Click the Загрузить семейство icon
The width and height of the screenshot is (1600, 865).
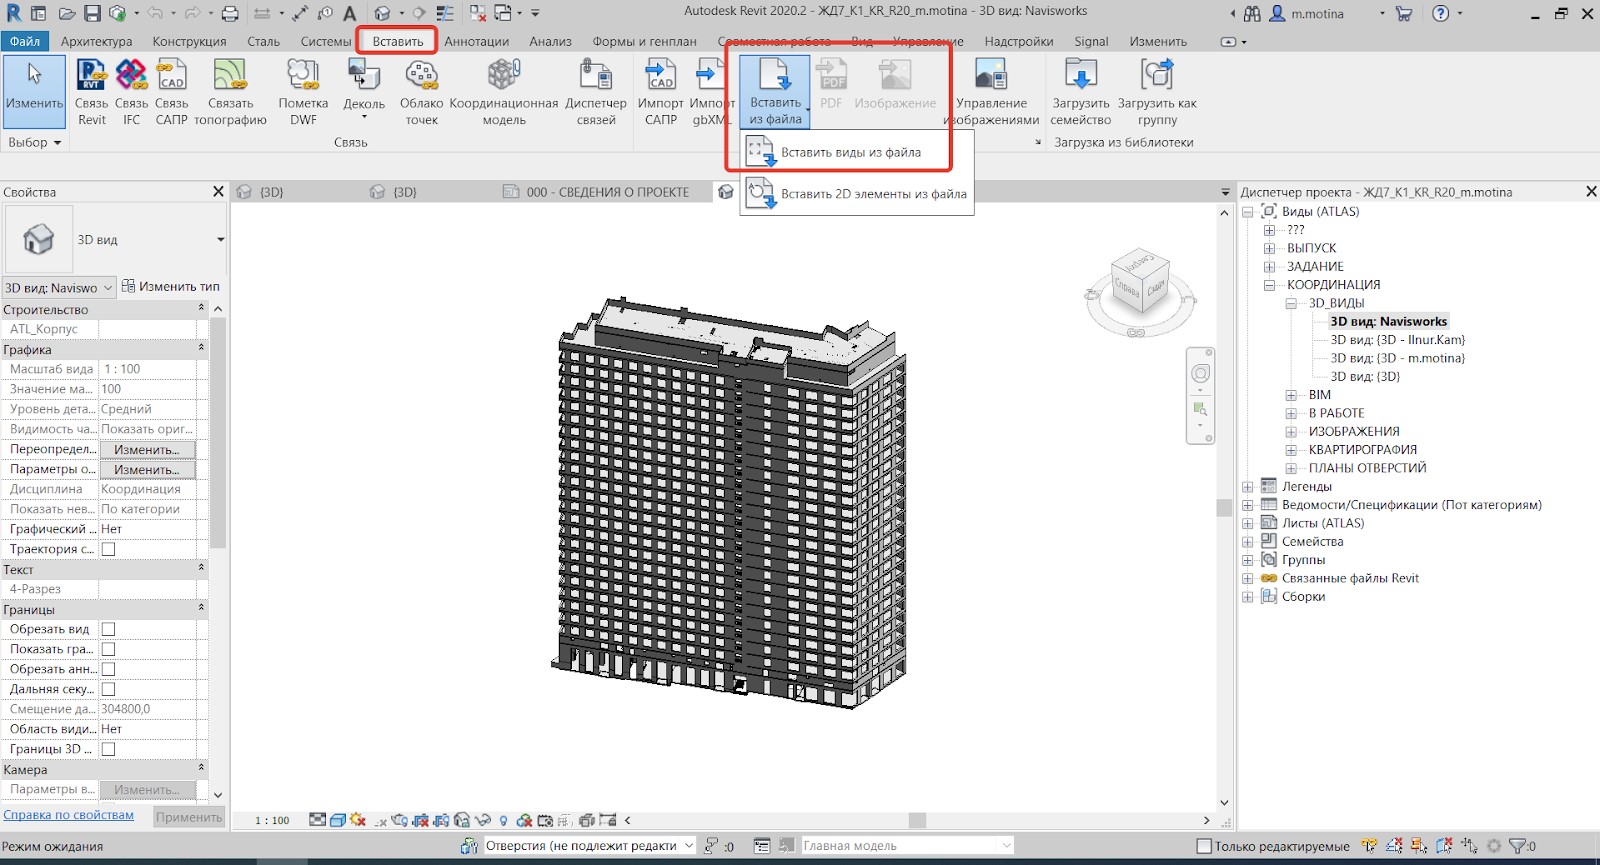tap(1080, 76)
